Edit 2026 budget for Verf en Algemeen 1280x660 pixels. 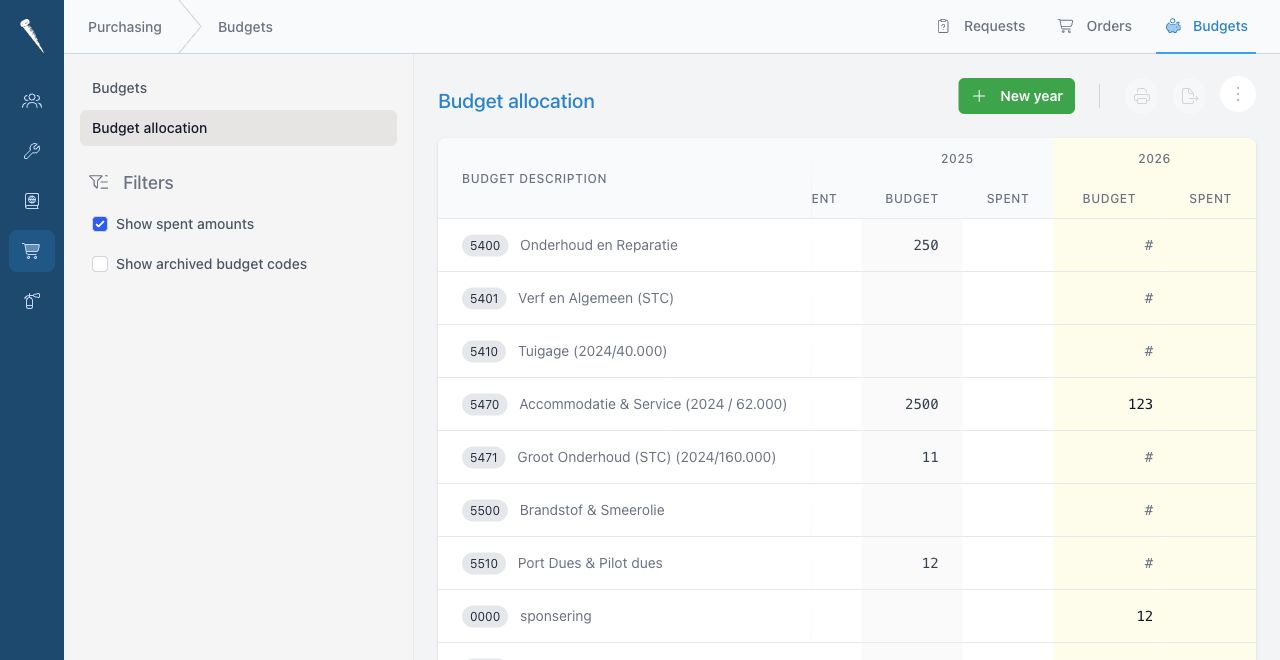[1109, 298]
